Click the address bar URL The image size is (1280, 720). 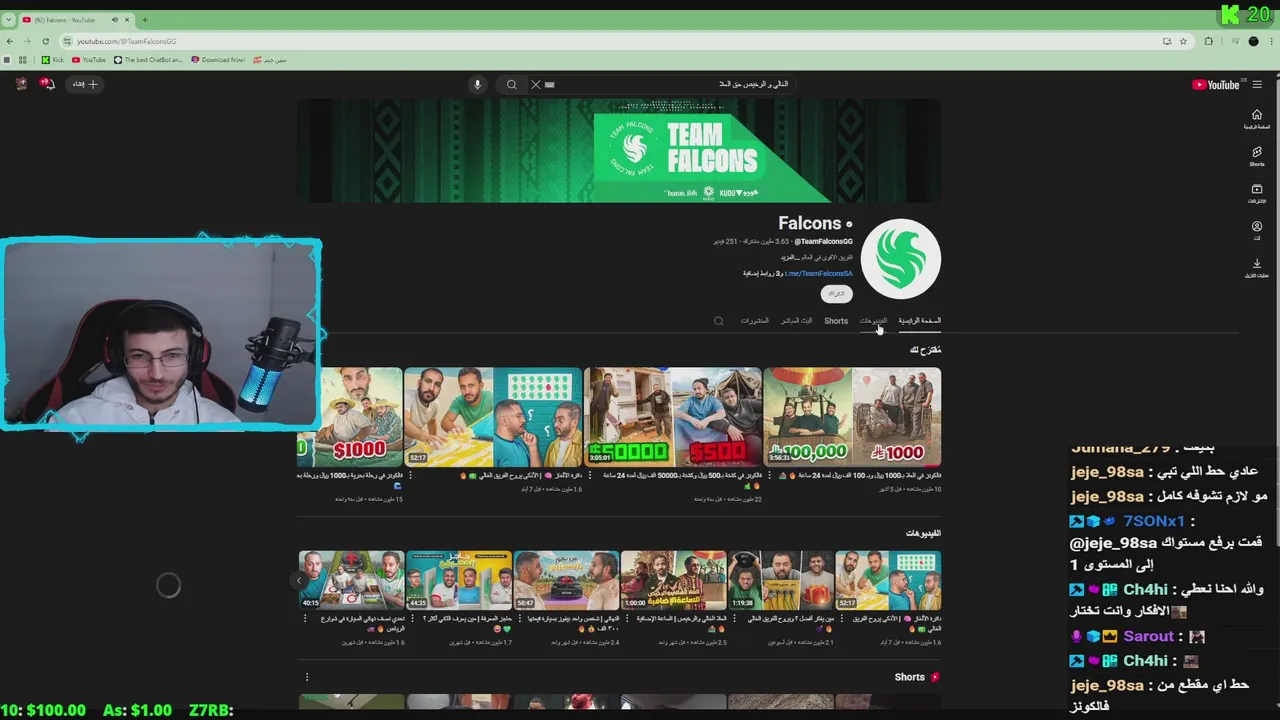126,41
